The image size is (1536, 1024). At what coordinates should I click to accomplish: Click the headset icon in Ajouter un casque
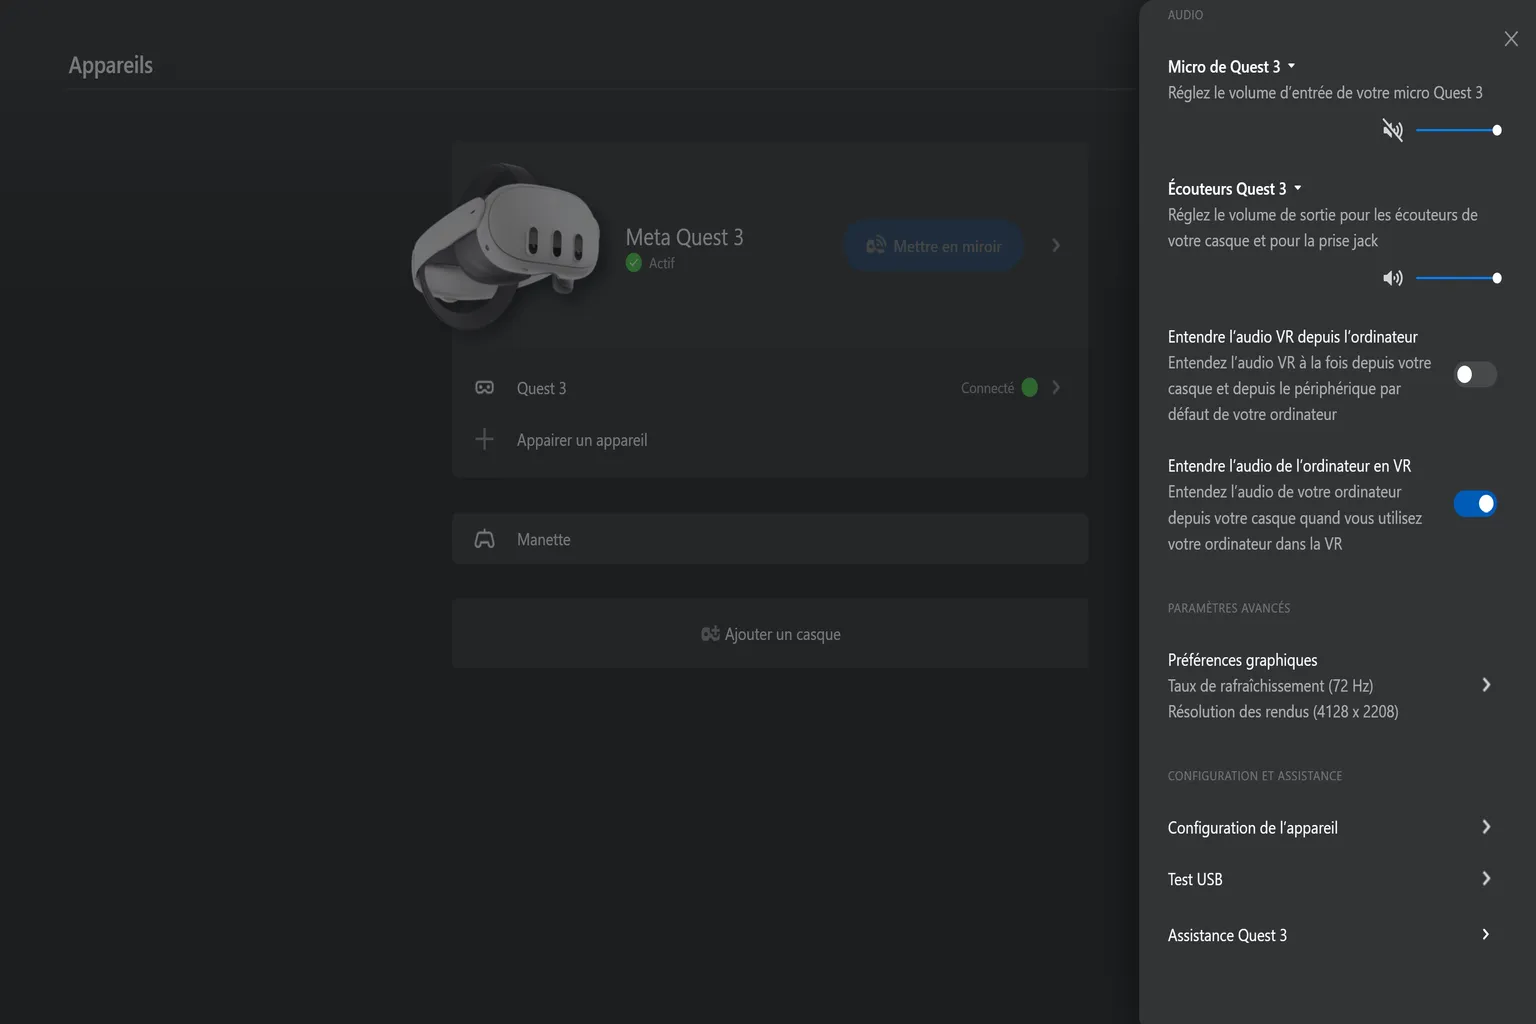click(x=710, y=634)
